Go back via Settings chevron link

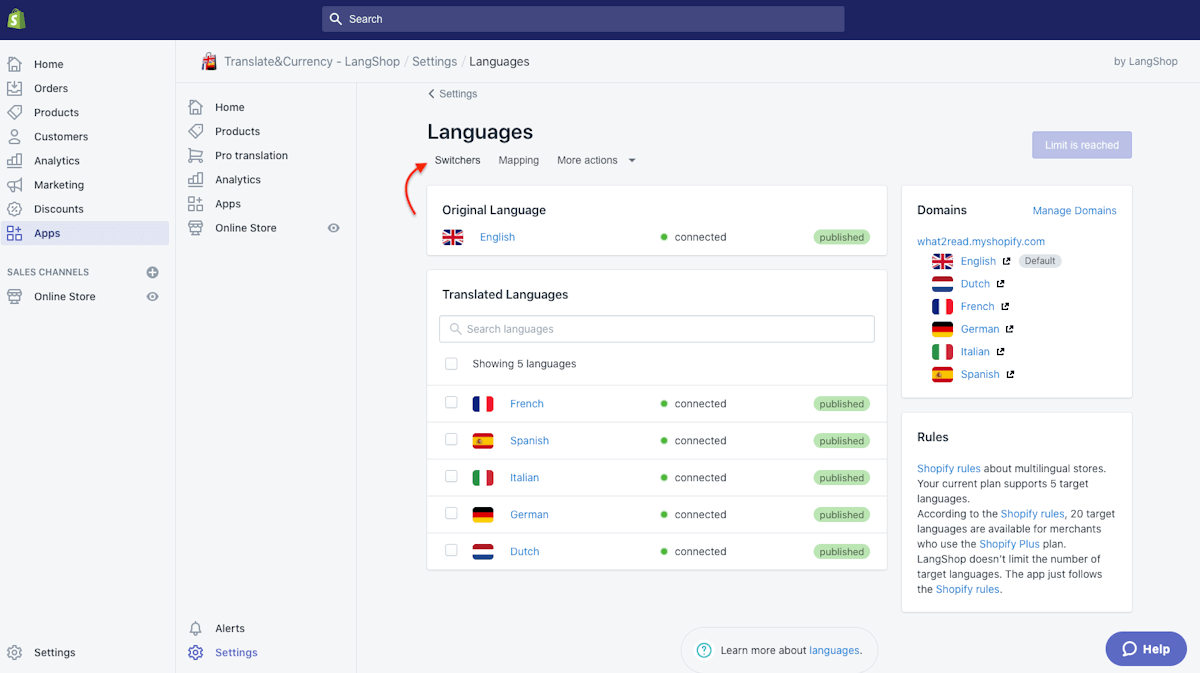[452, 94]
